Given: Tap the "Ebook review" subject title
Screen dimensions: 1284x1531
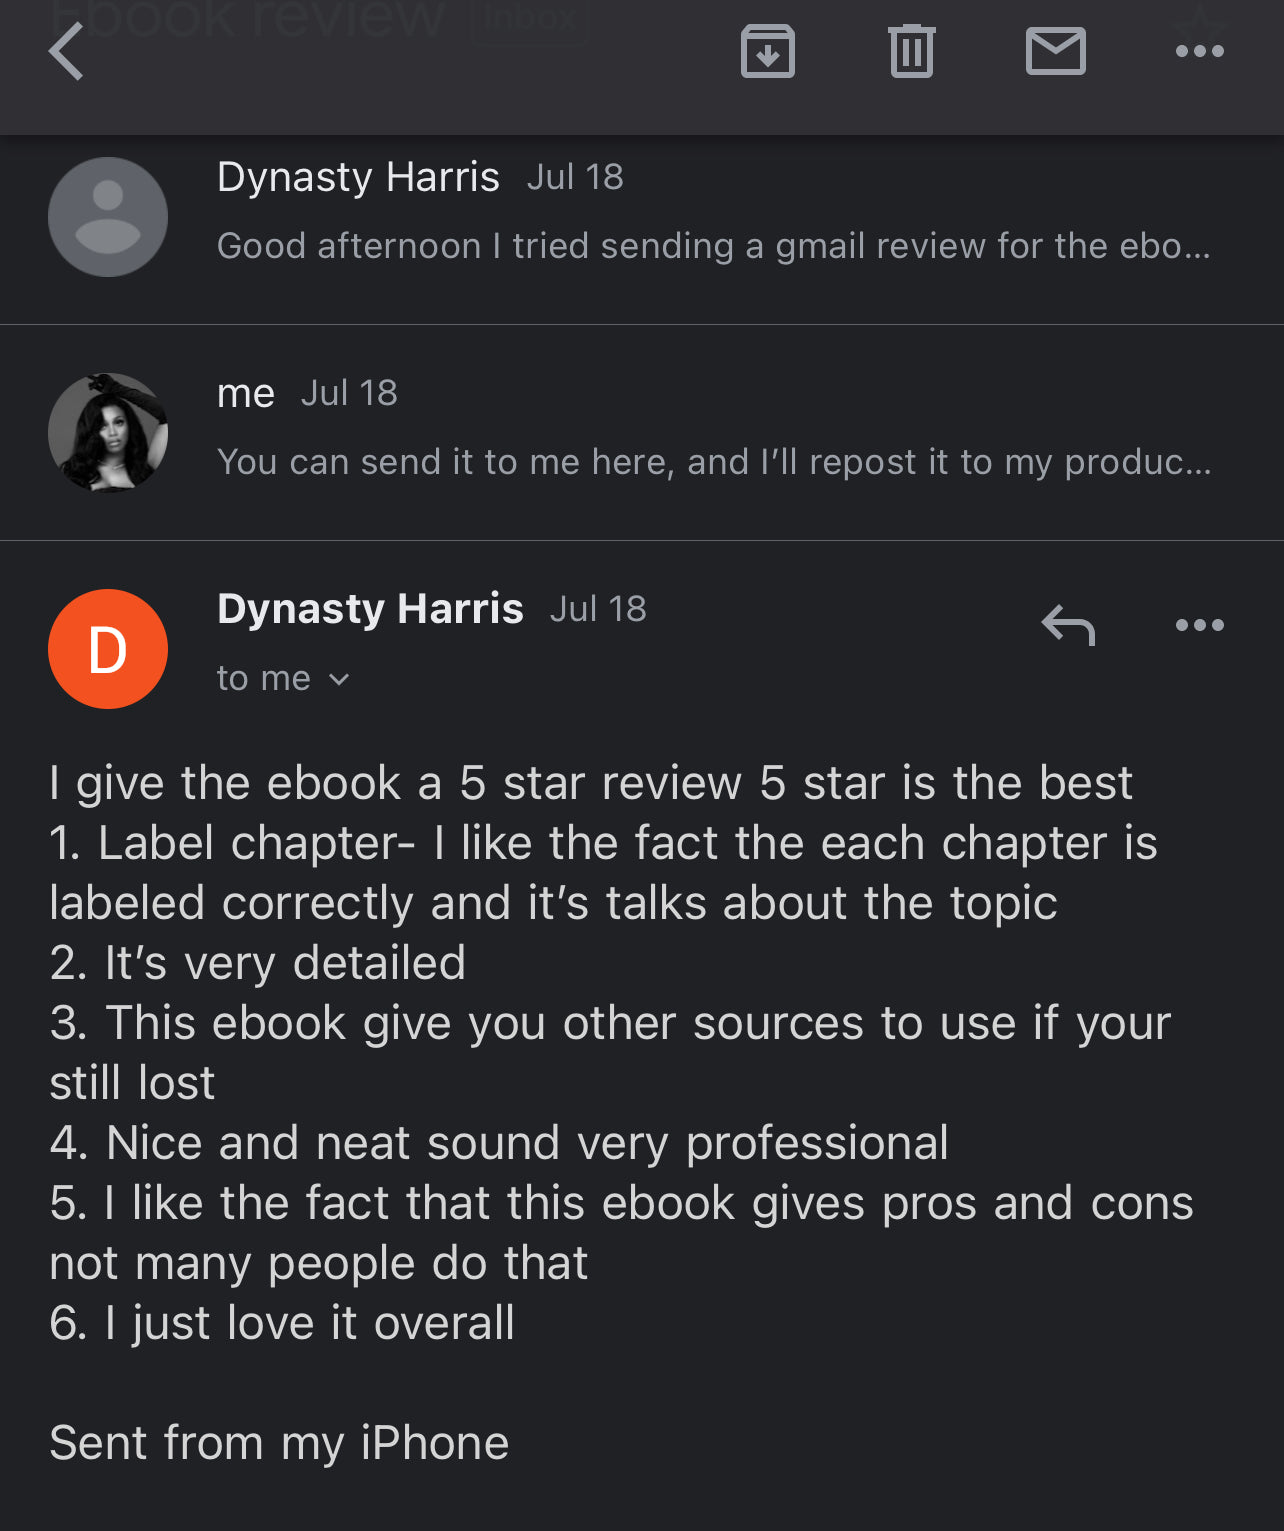Looking at the screenshot, I should click(250, 20).
